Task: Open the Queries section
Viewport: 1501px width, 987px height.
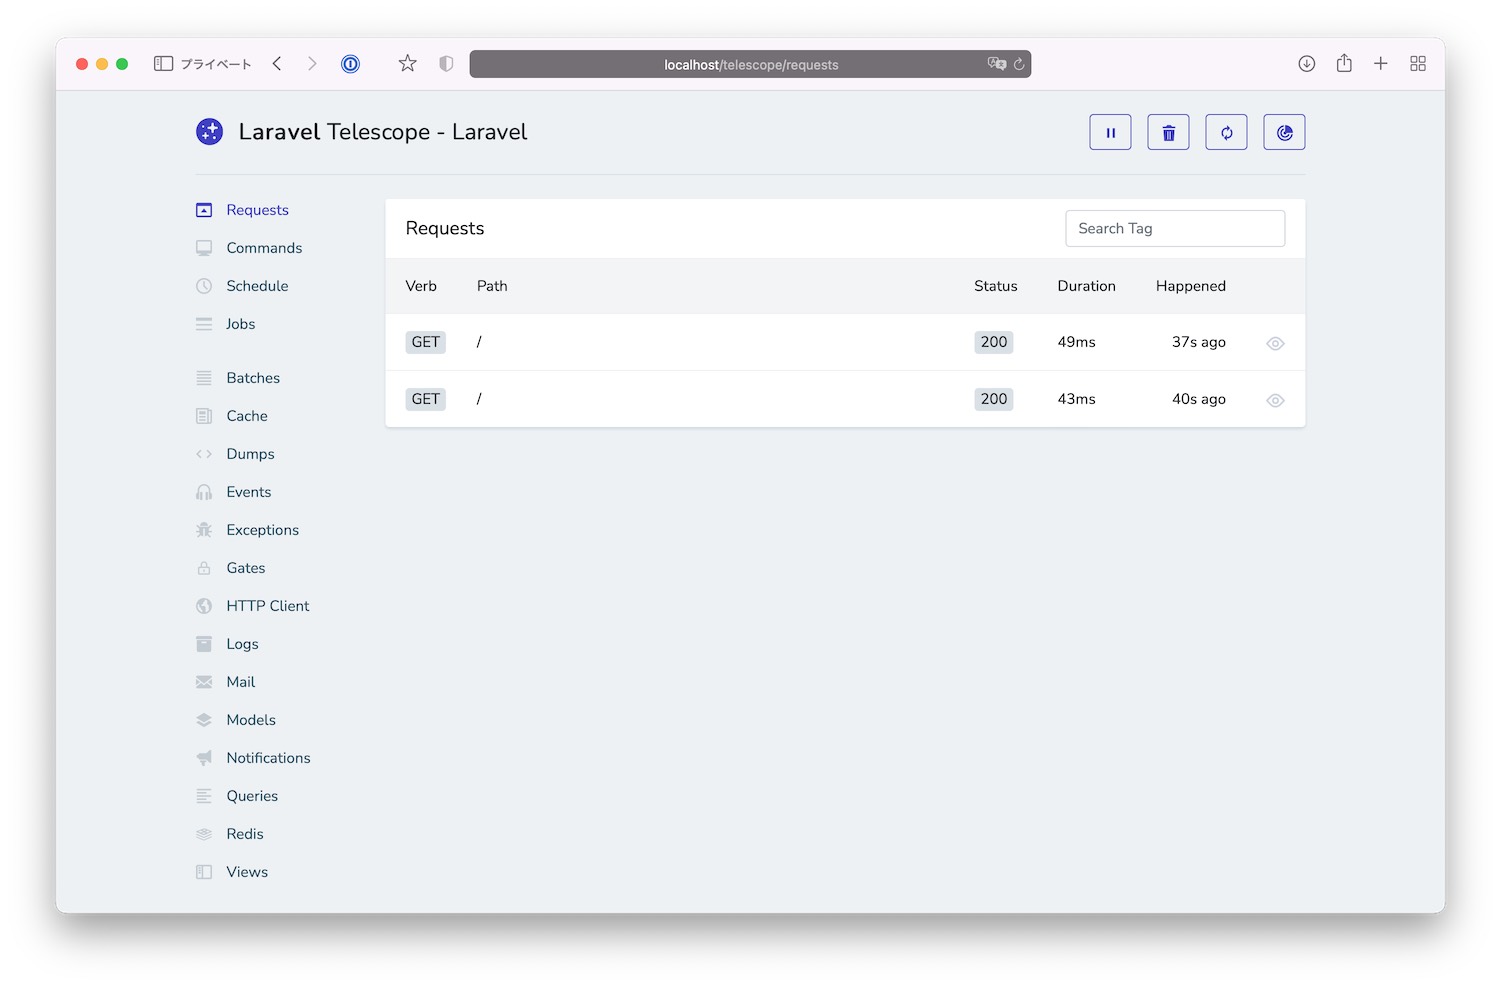Action: pos(251,796)
